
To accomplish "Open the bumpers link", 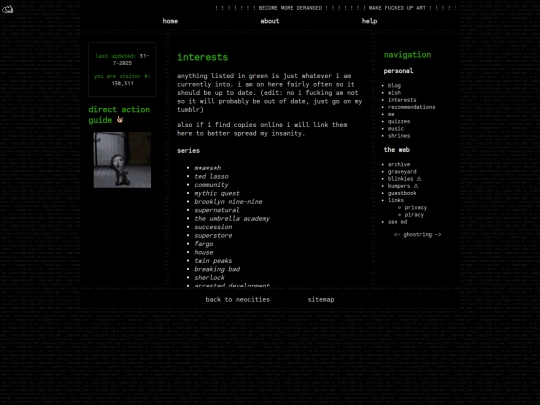I will coord(399,186).
